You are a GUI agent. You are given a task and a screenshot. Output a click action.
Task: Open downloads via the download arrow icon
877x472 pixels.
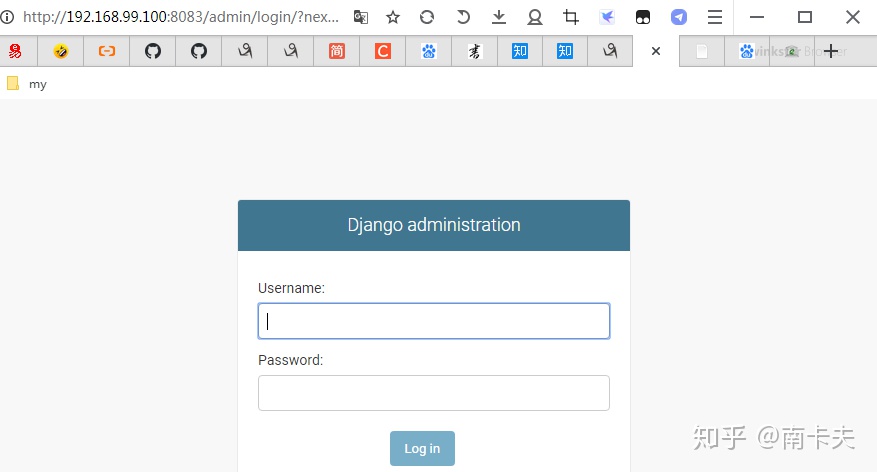[x=499, y=17]
